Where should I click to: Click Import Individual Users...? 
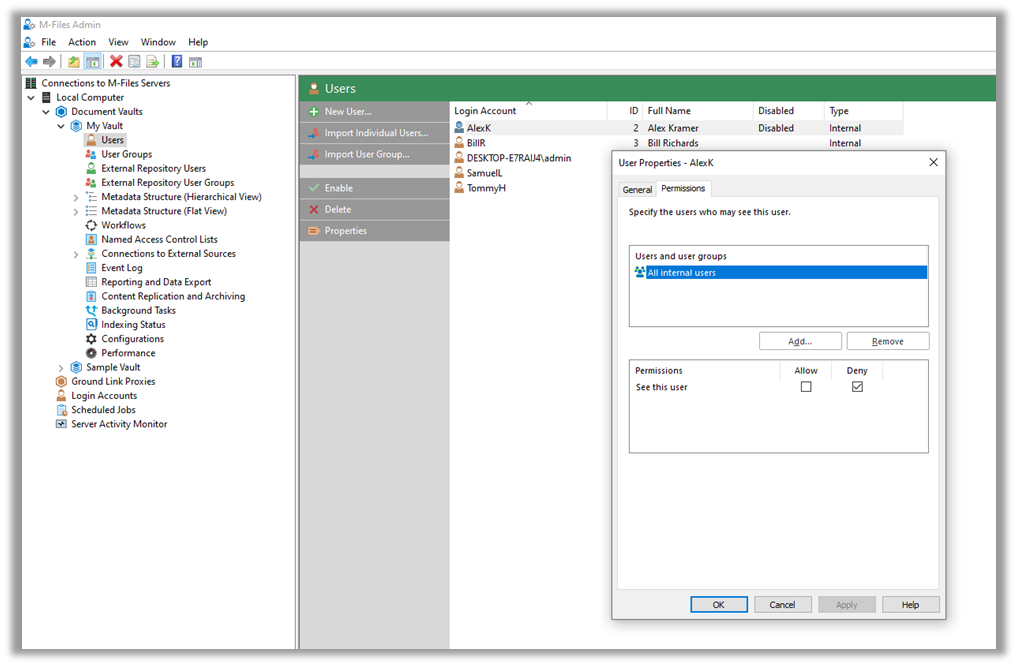(x=374, y=133)
